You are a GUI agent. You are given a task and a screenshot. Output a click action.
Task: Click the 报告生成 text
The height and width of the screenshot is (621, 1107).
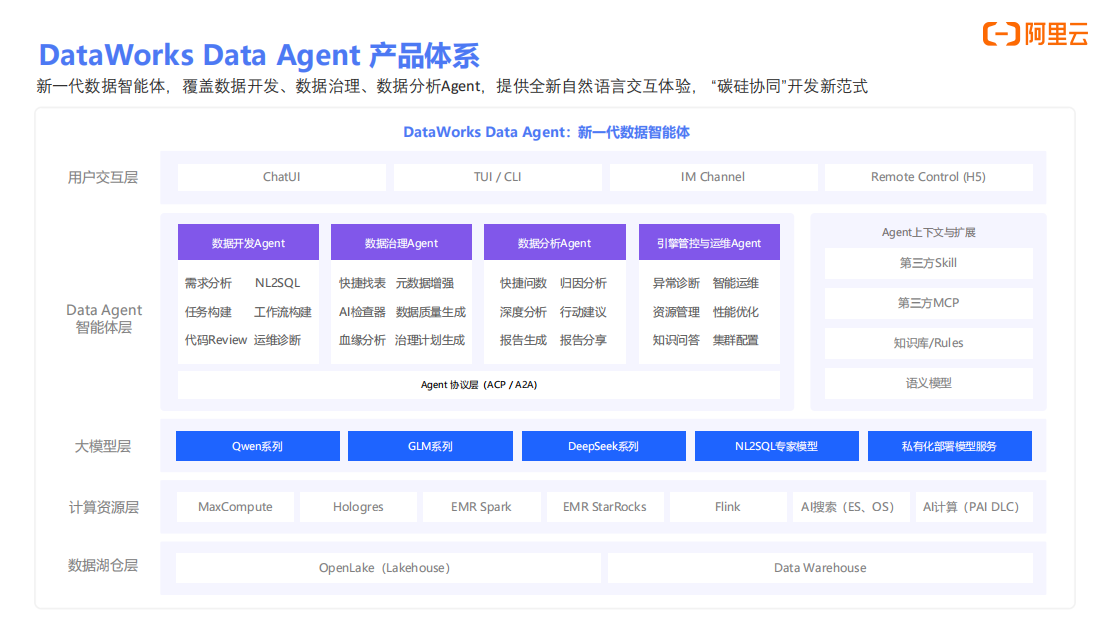coord(523,340)
